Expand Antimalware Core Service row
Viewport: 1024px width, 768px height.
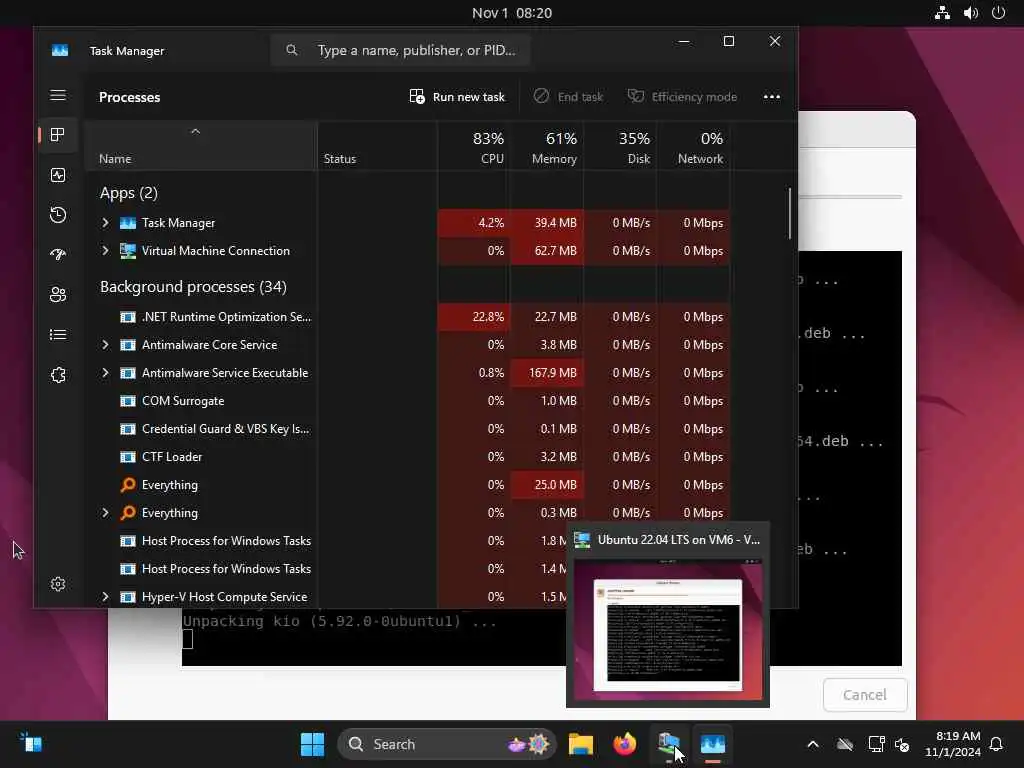[105, 345]
